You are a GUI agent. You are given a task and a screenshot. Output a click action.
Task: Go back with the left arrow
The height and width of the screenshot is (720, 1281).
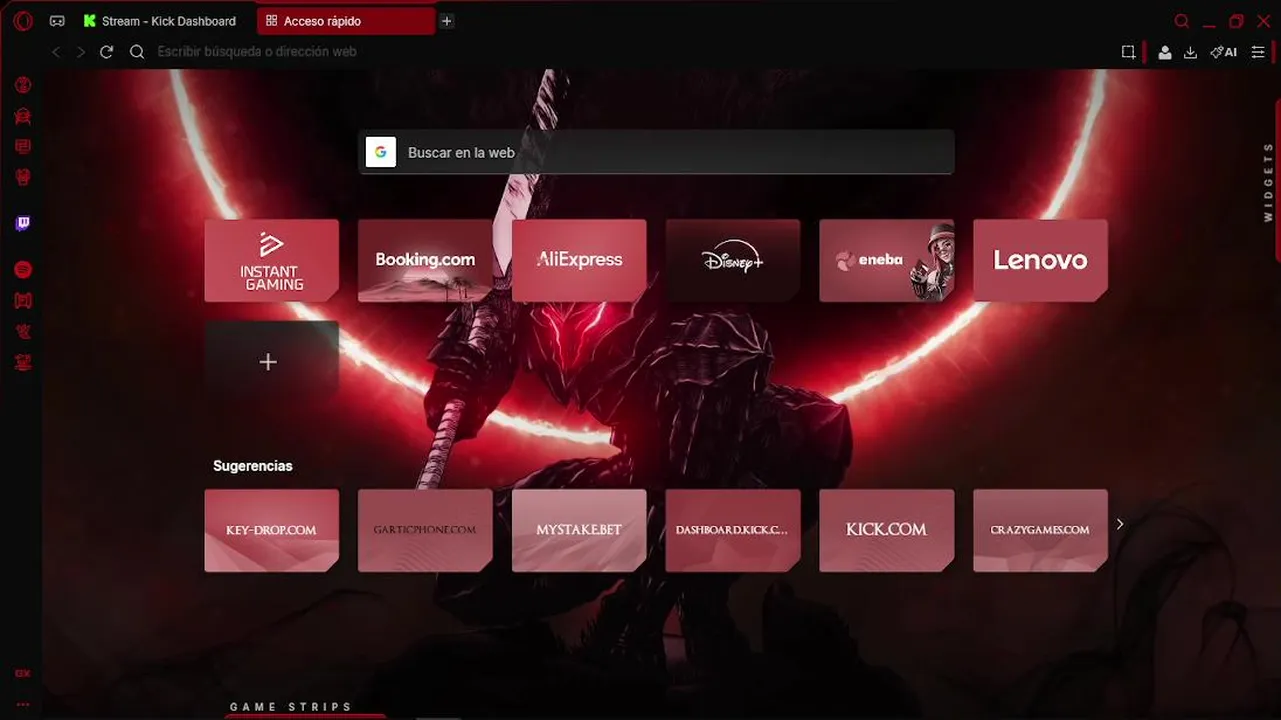pos(56,52)
